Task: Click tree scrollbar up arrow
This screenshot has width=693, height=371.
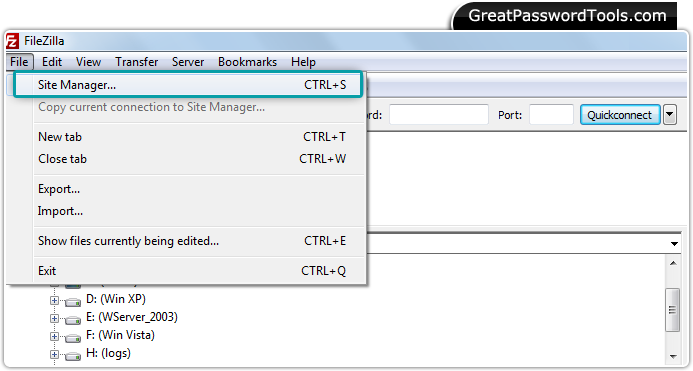Action: click(673, 264)
